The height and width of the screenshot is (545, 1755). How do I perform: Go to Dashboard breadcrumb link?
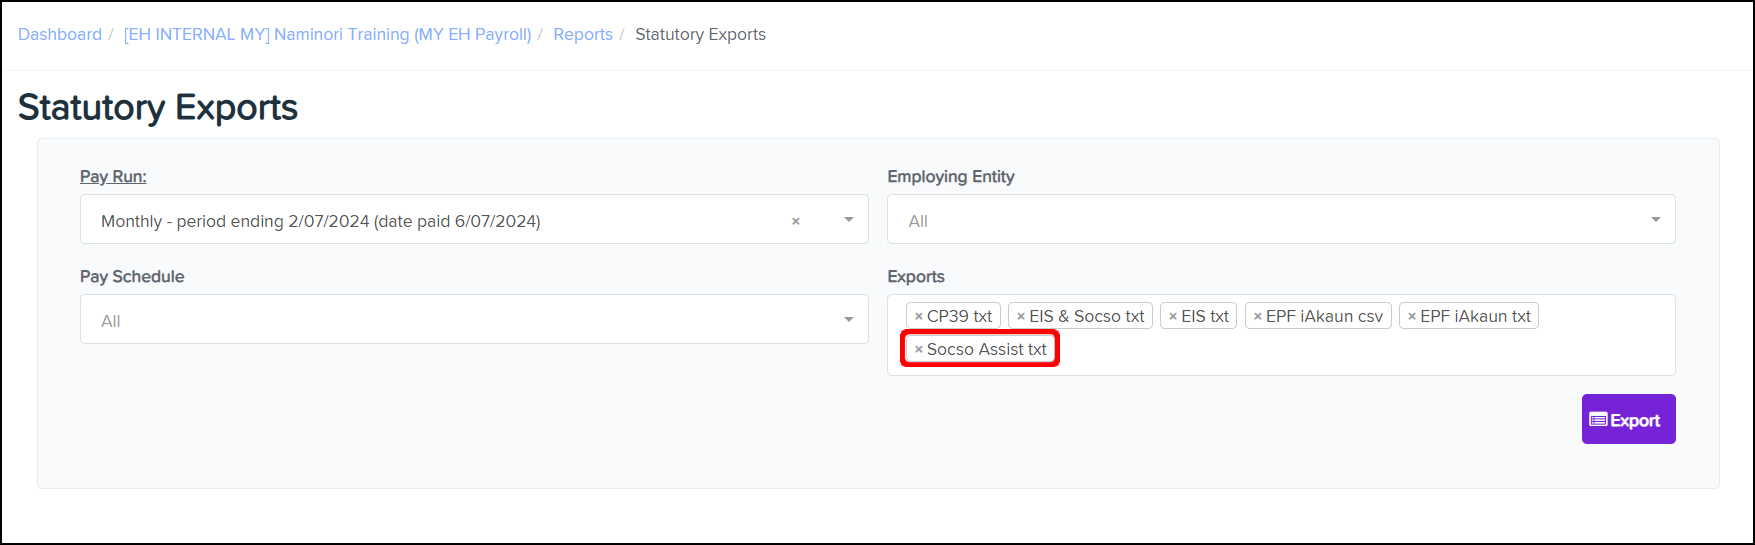tap(60, 34)
